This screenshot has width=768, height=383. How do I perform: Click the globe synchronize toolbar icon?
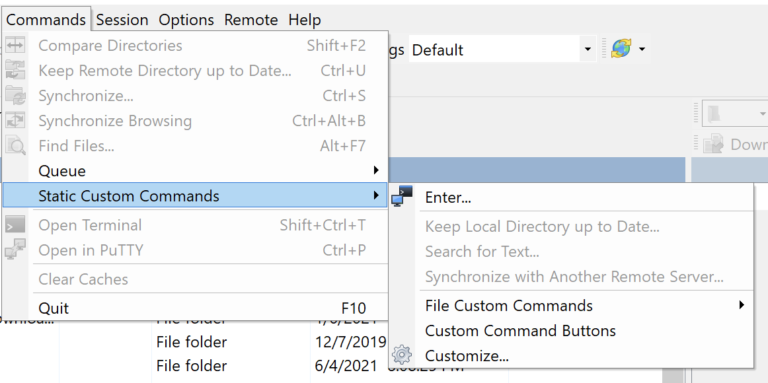(x=621, y=49)
